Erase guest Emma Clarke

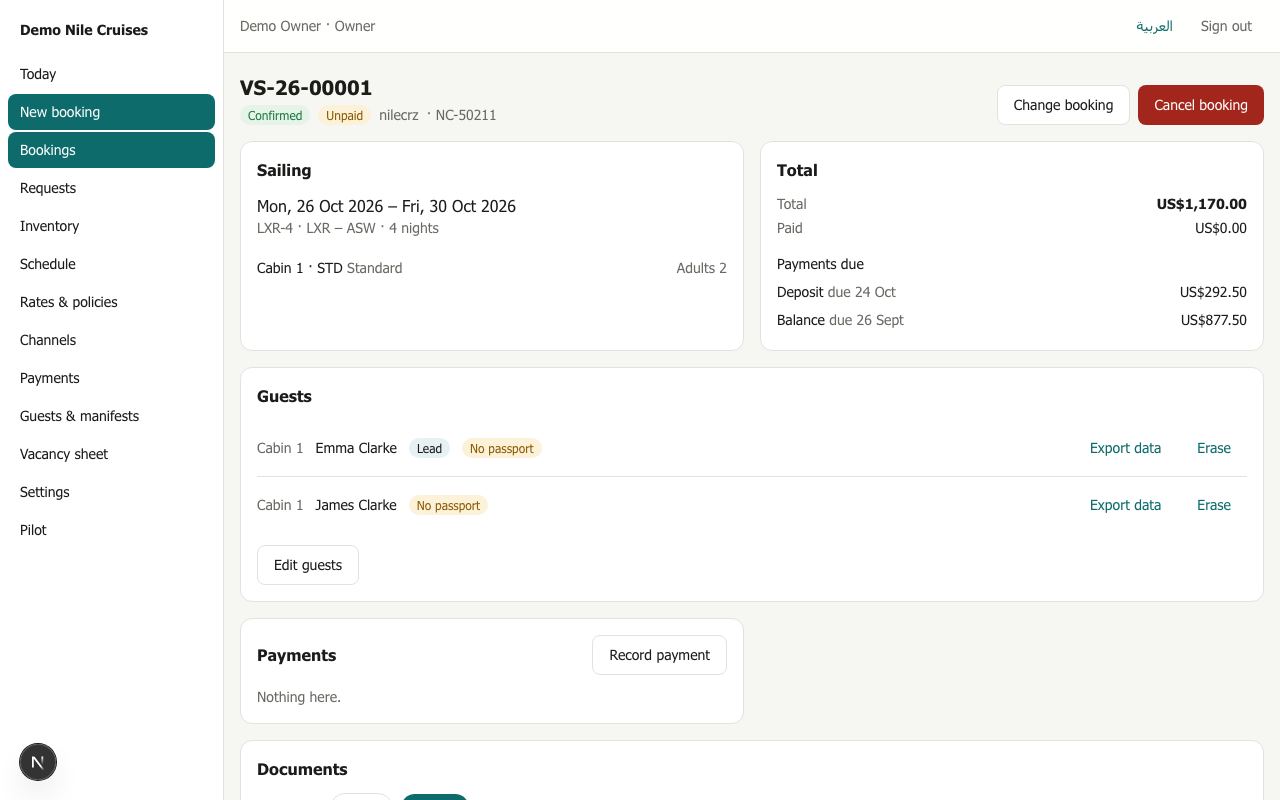point(1214,448)
